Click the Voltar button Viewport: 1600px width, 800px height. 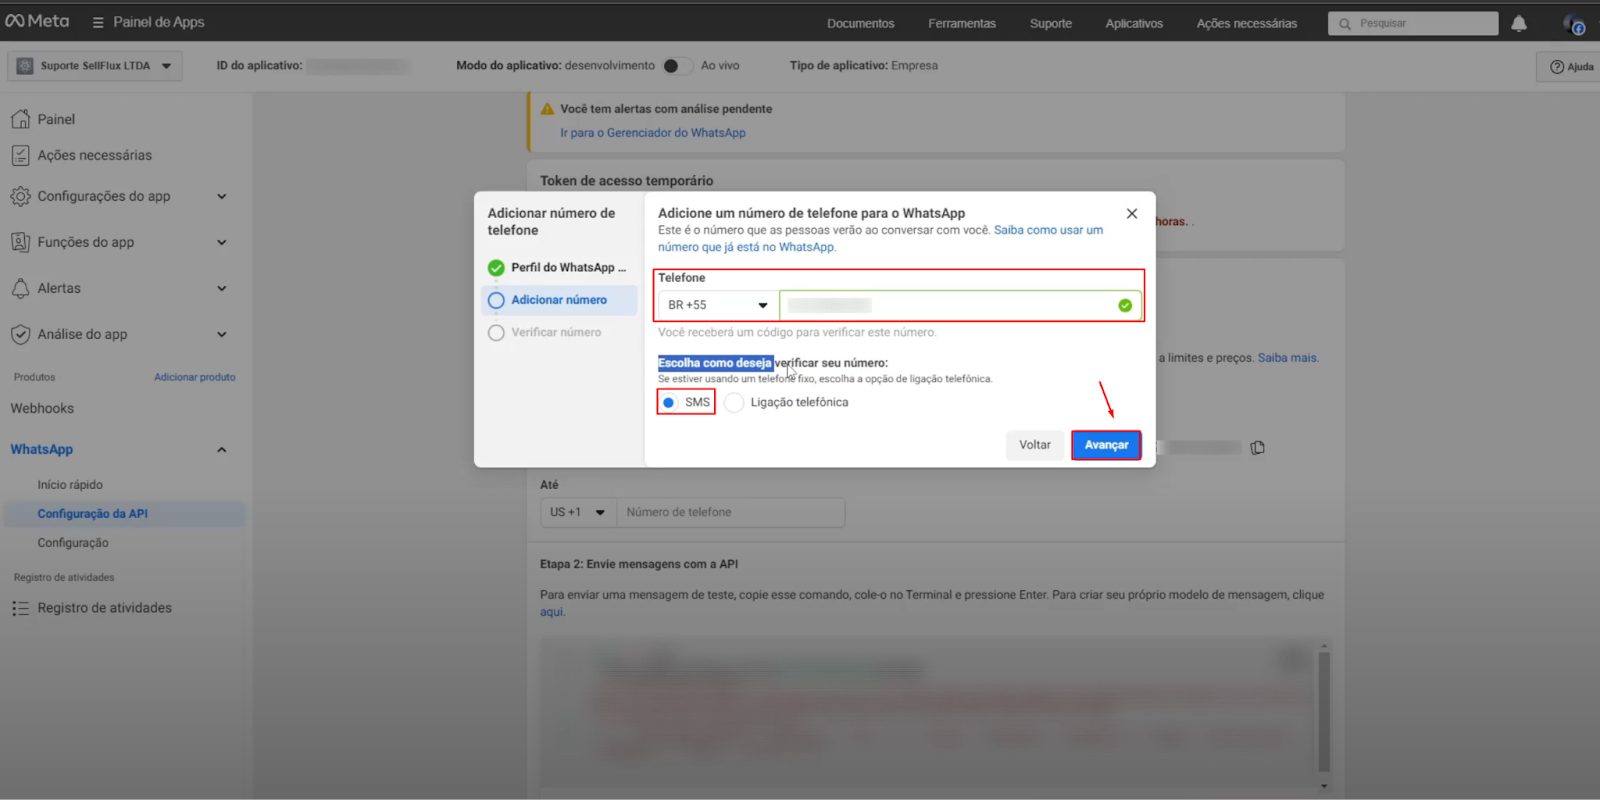click(x=1034, y=445)
